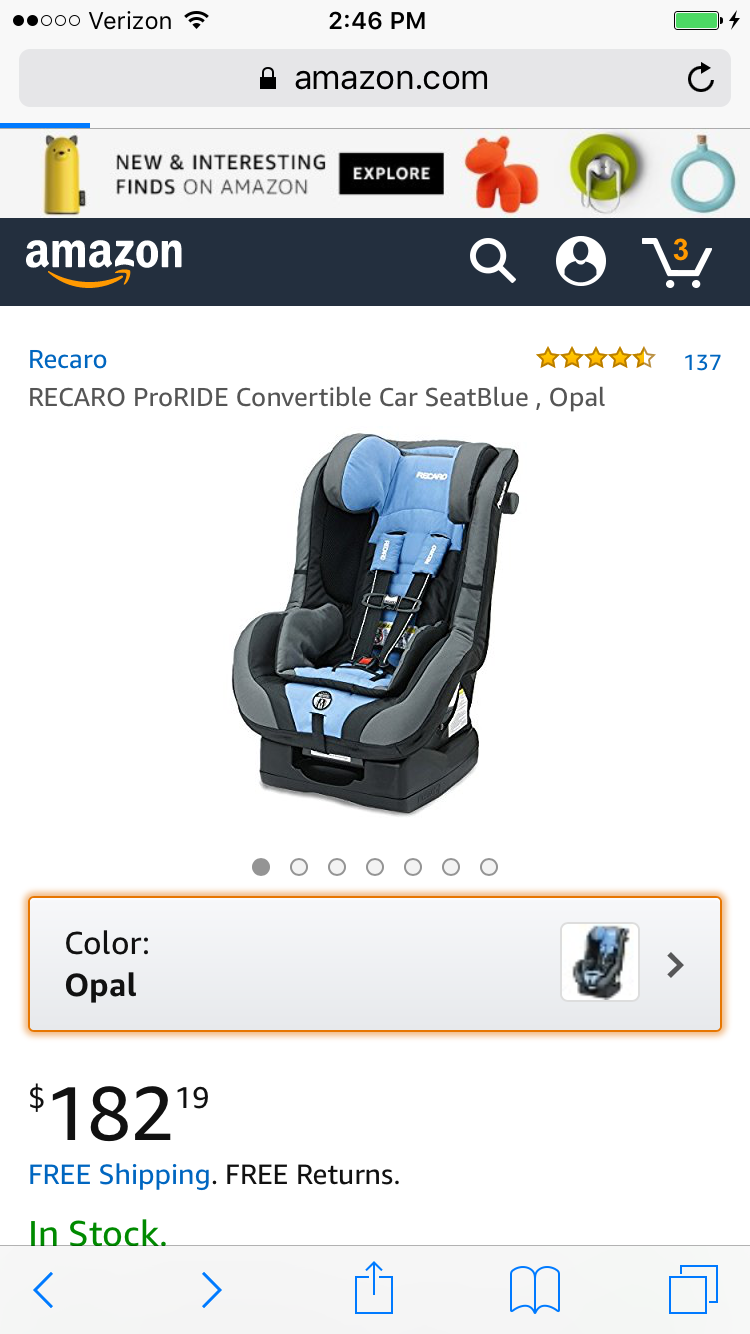750x1334 pixels.
Task: Select the second image pagination dot
Action: tap(299, 867)
